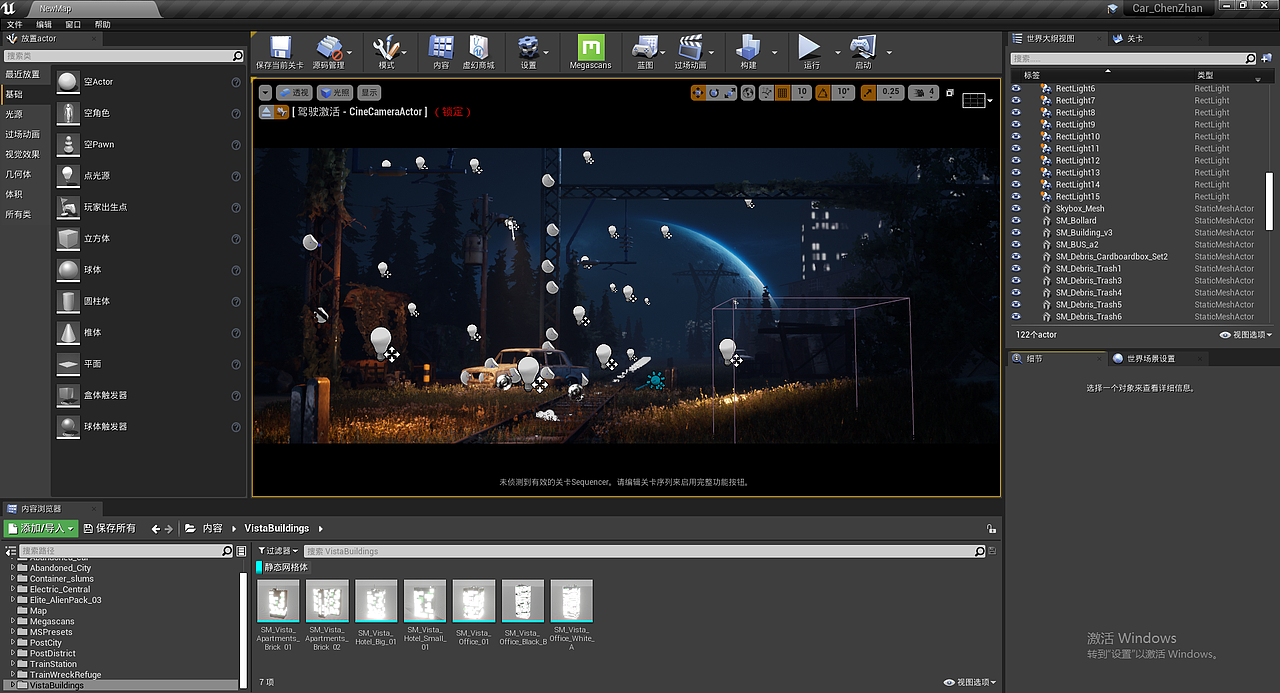Image resolution: width=1280 pixels, height=693 pixels.
Task: Toggle the grid snapping button in viewport toolbar
Action: pos(784,92)
